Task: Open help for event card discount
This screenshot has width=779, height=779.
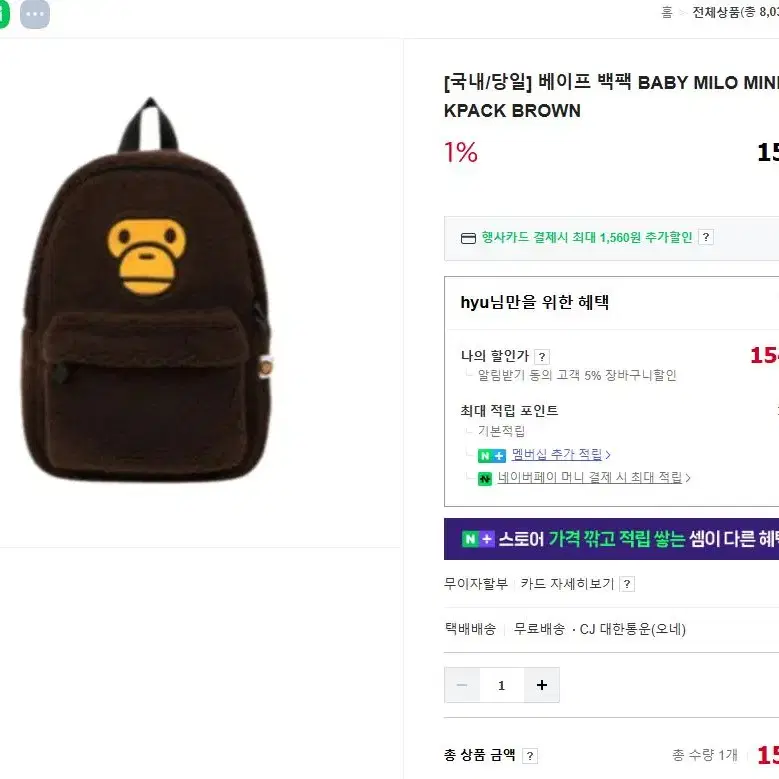Action: 705,237
